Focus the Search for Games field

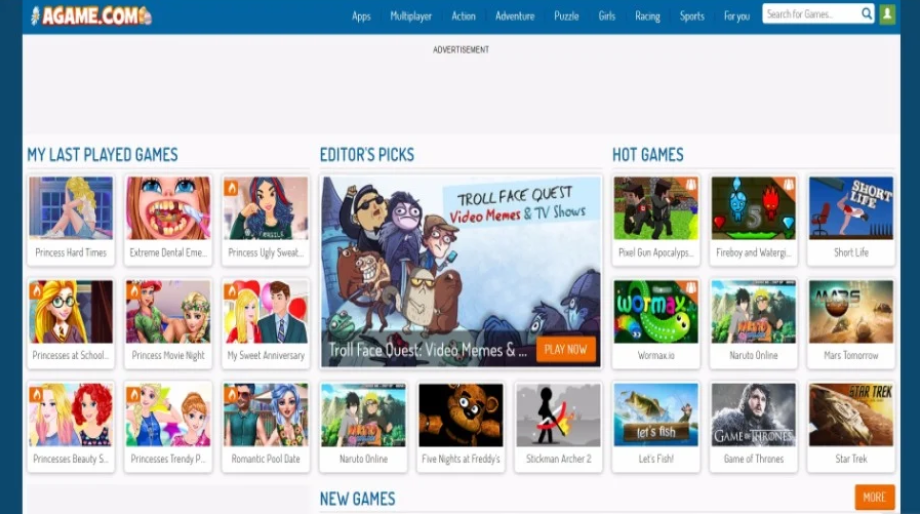pos(811,13)
